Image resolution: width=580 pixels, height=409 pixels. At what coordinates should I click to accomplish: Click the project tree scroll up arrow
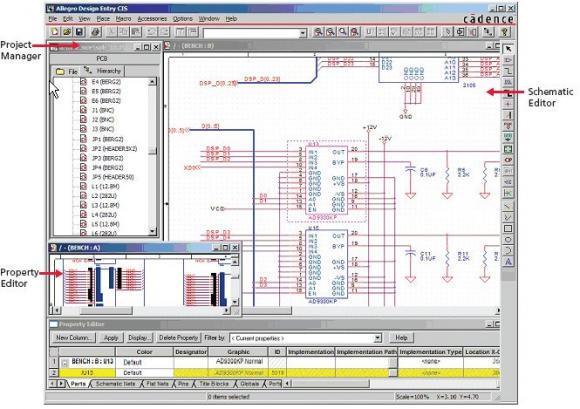(152, 82)
